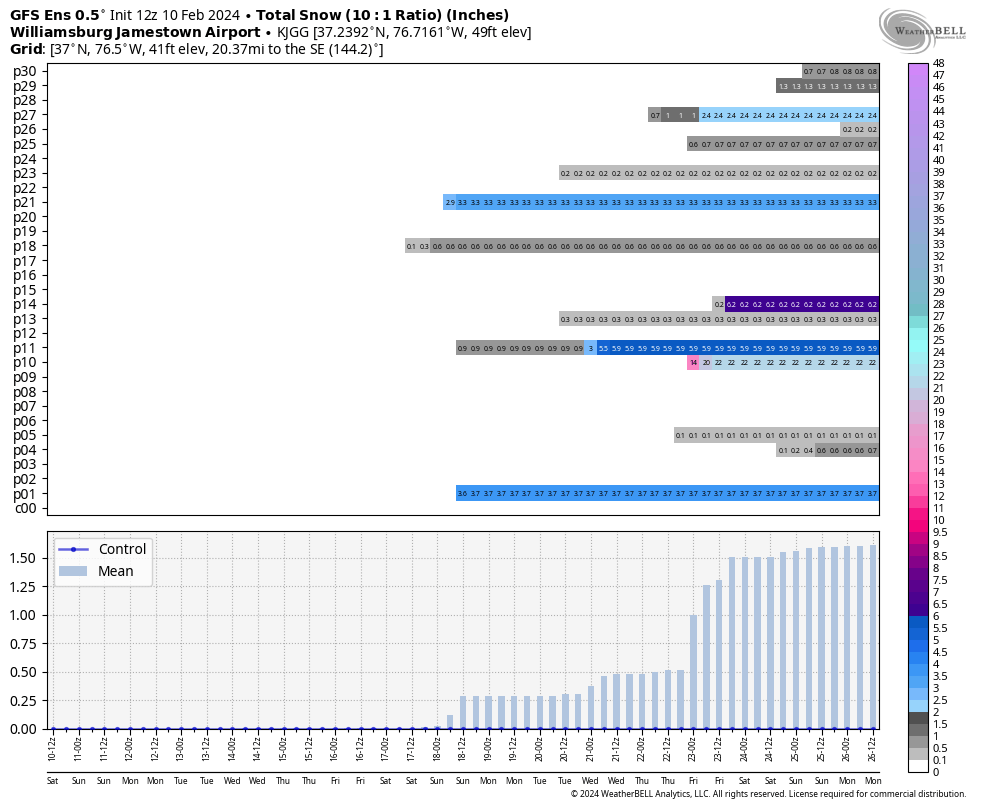The width and height of the screenshot is (984, 808).
Task: Click the 26-12z time axis label
Action: 873,746
